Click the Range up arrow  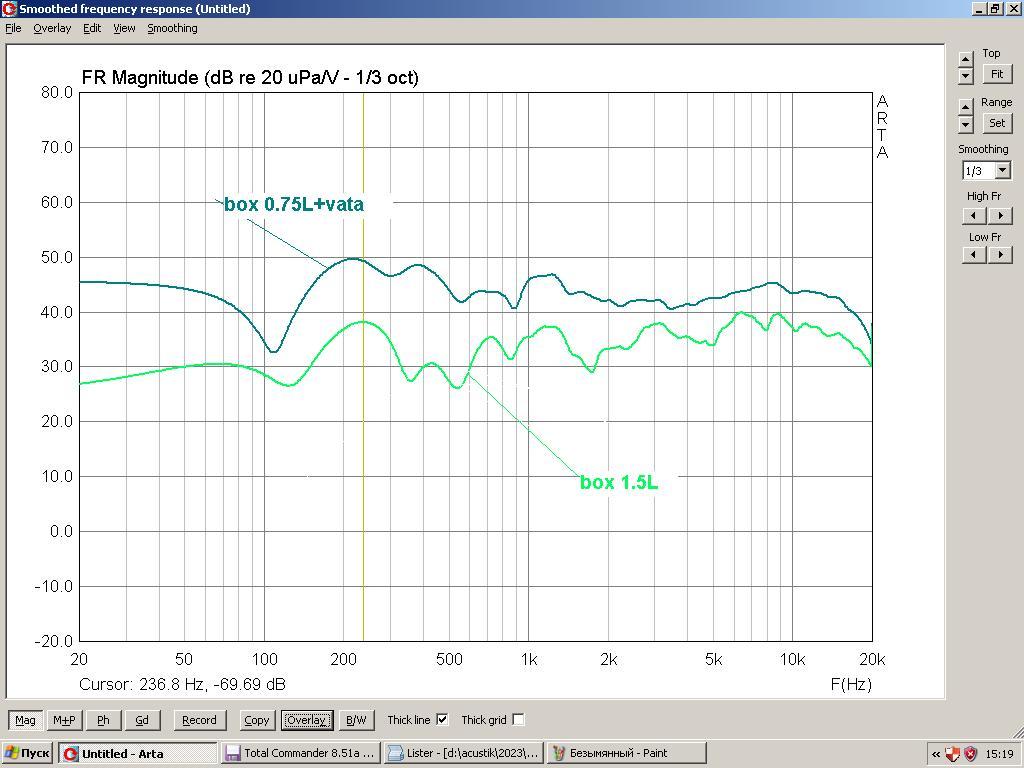[x=966, y=107]
